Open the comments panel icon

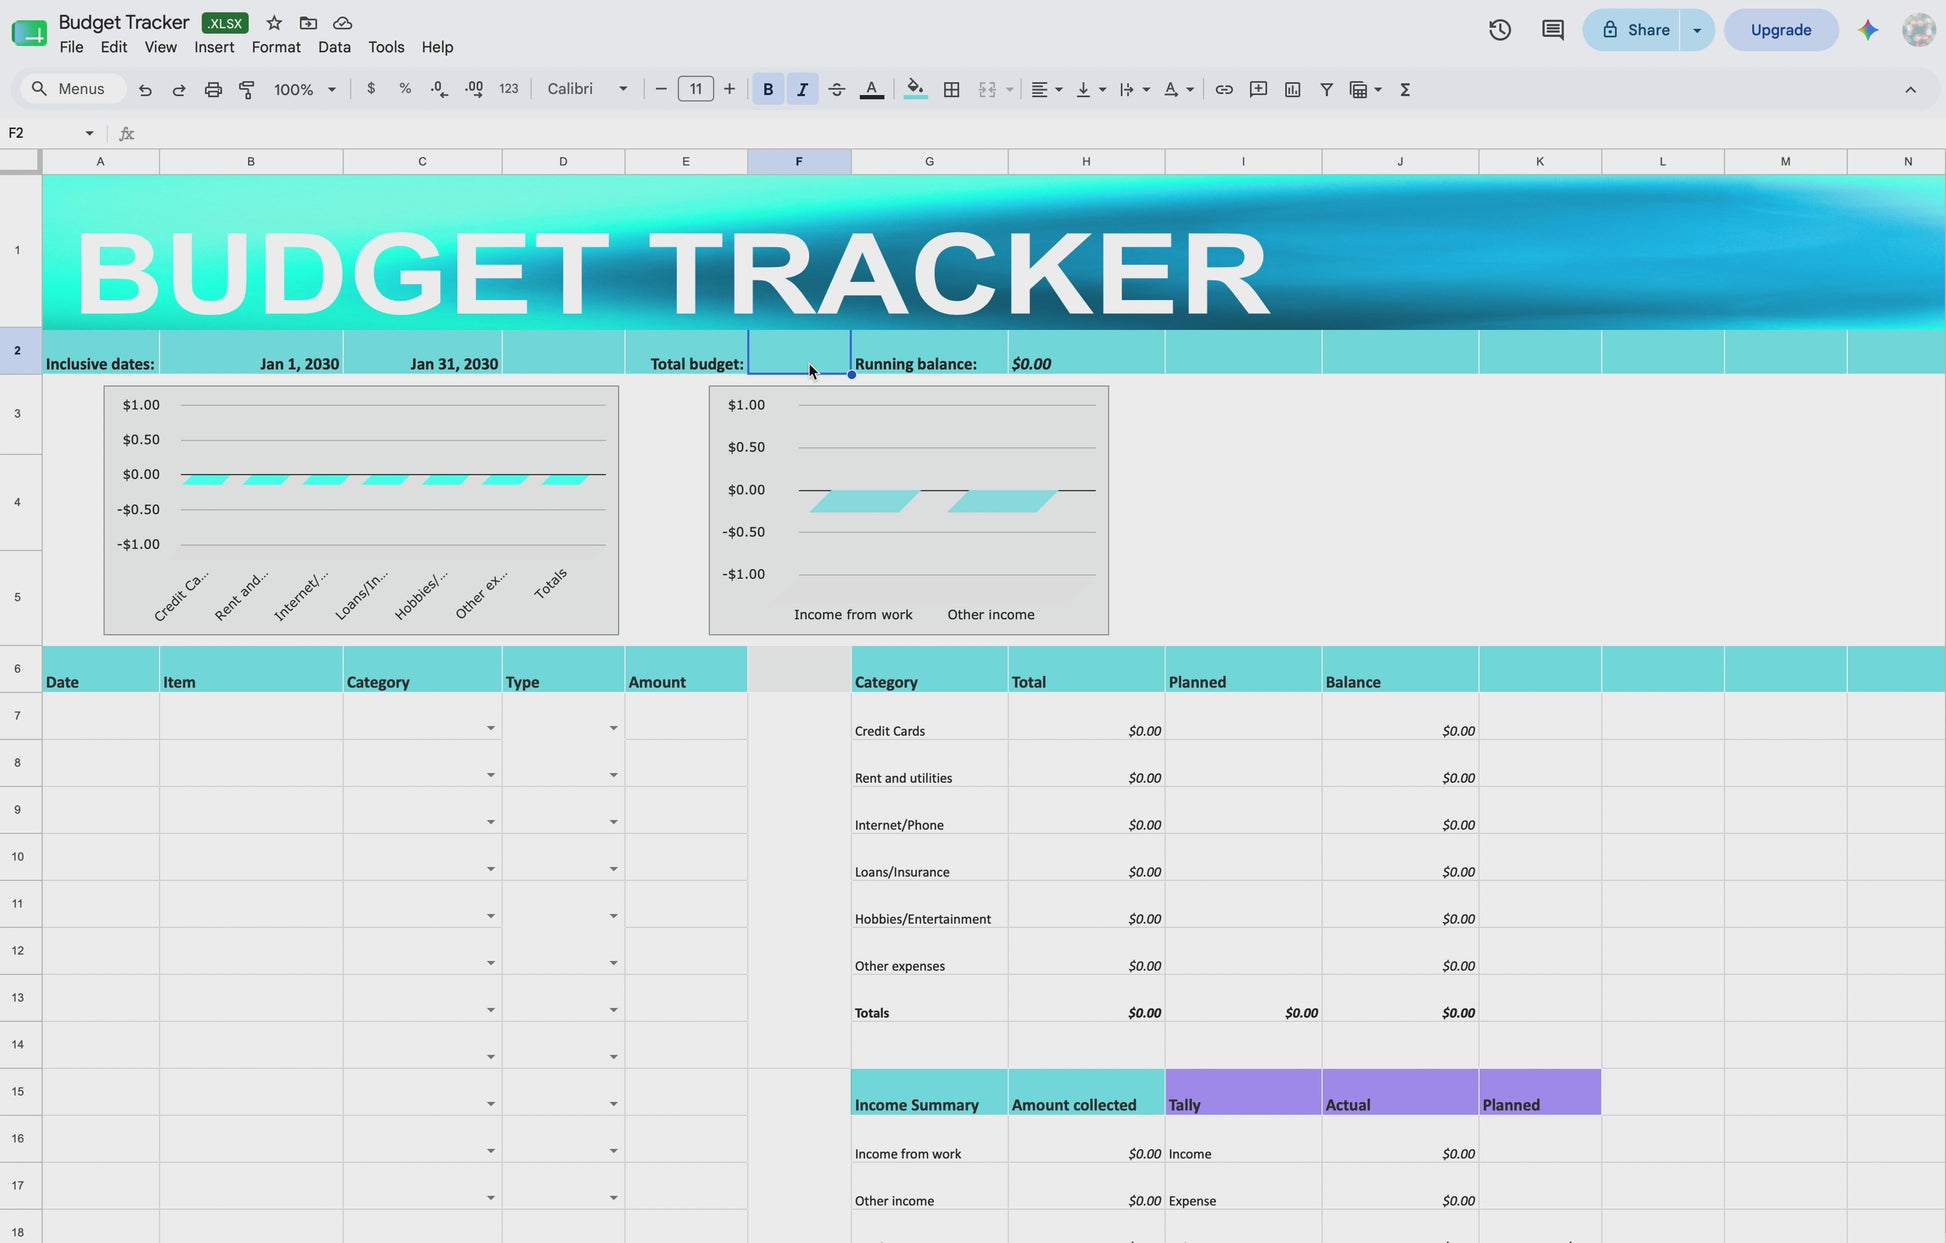click(1552, 30)
